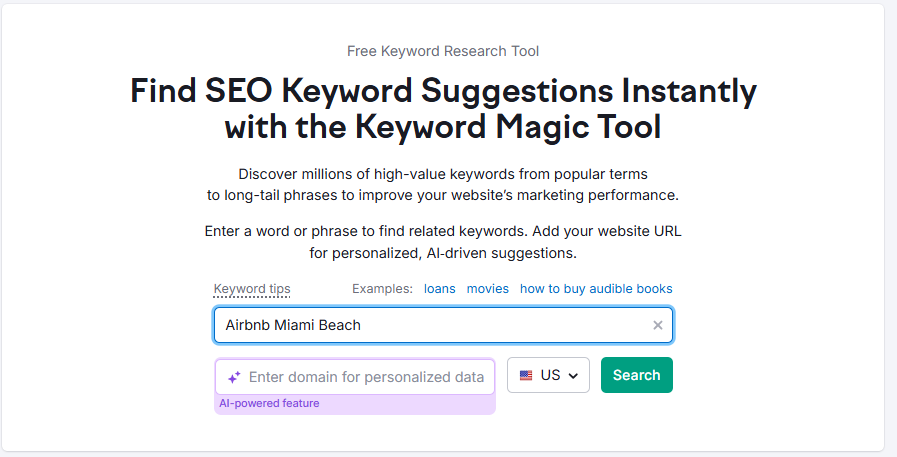Expand the country selector chevron arrow
The image size is (897, 457).
(x=573, y=376)
